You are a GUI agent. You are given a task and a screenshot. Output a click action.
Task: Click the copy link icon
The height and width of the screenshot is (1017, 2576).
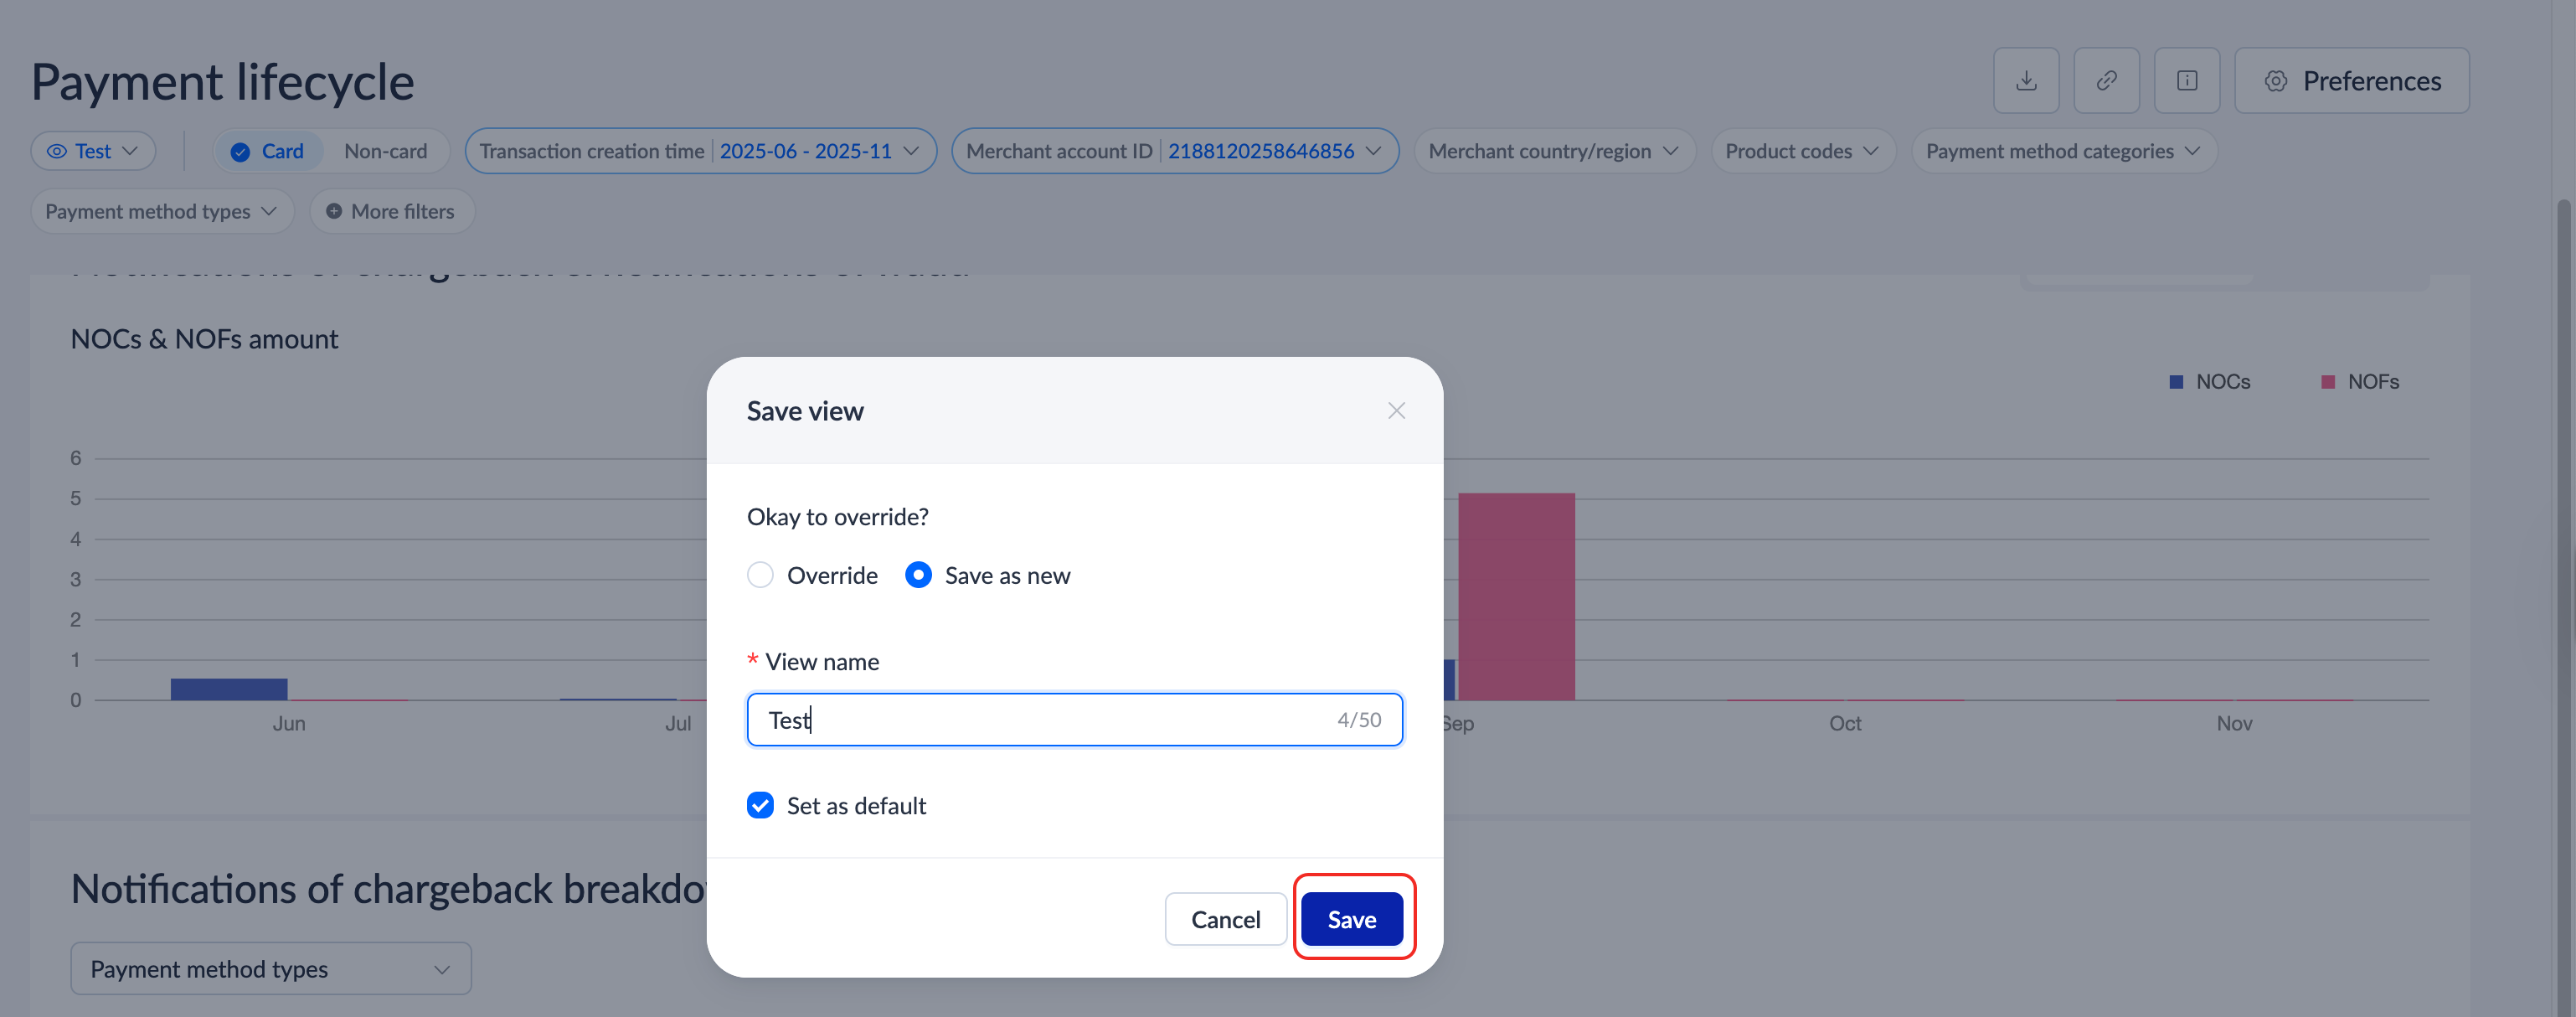click(x=2106, y=81)
